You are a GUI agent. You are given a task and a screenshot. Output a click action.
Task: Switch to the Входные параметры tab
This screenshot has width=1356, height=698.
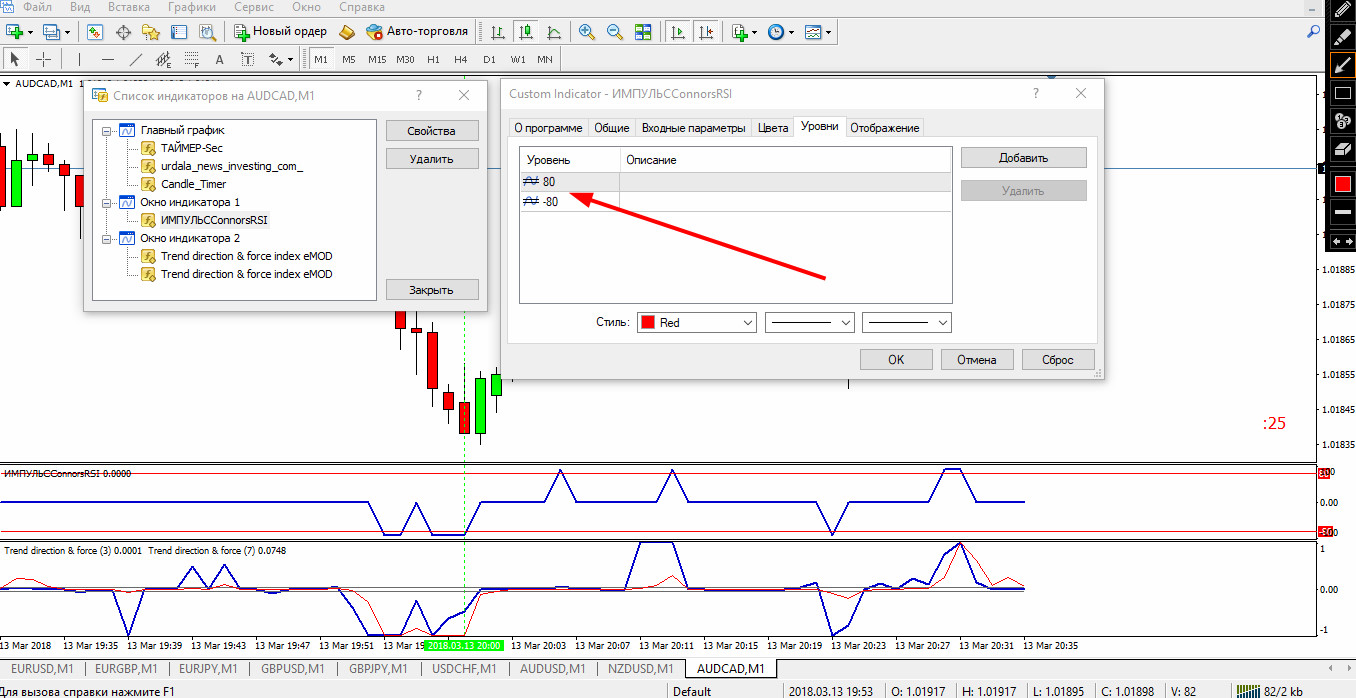[694, 128]
